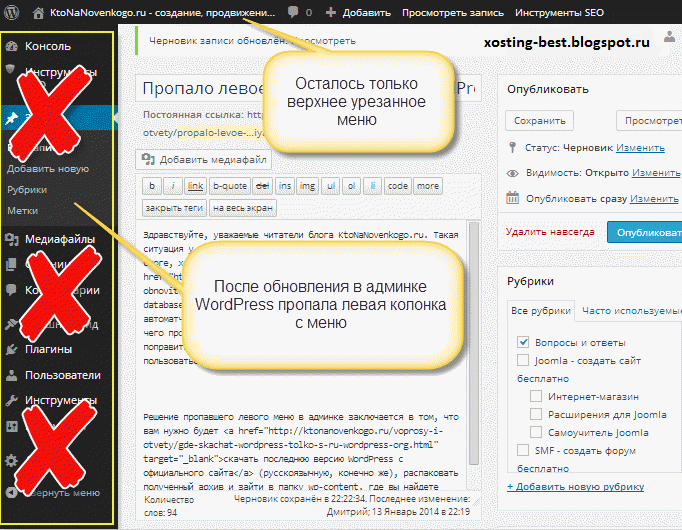Viewport: 682px width, 530px height.
Task: Click Изменить next to Статус: Черновик
Action: tap(640, 148)
